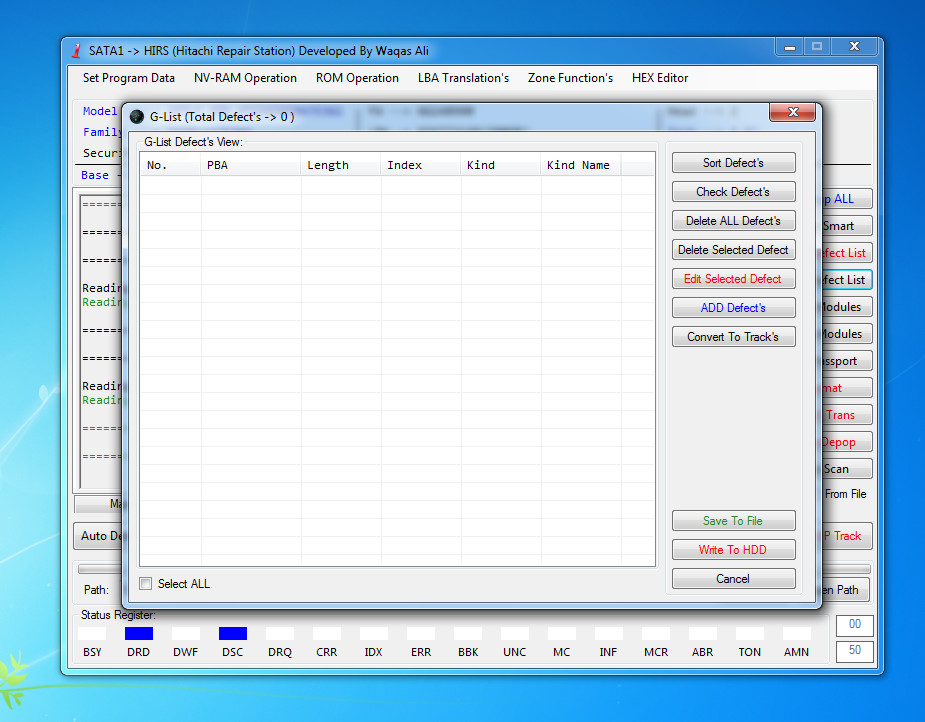This screenshot has width=925, height=722.
Task: Click the Check Defect's button
Action: 733,192
